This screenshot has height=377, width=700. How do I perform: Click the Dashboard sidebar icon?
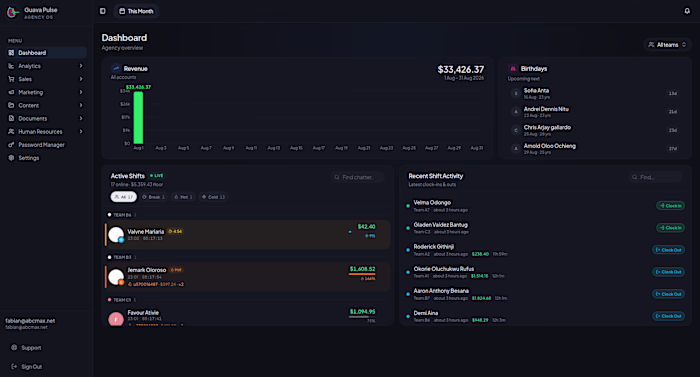(x=11, y=53)
